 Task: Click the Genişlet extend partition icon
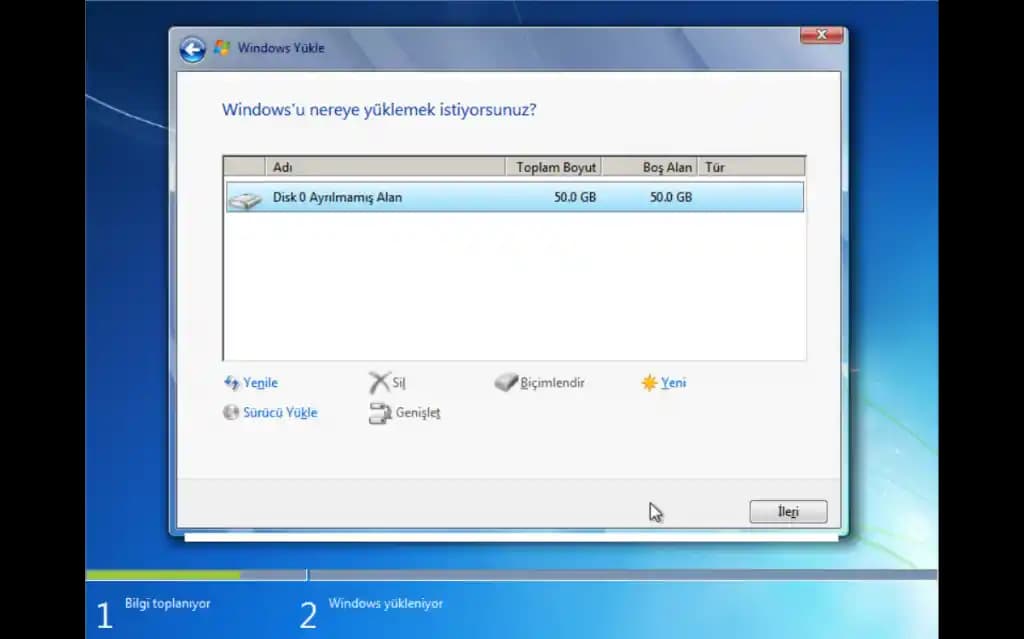pos(382,412)
